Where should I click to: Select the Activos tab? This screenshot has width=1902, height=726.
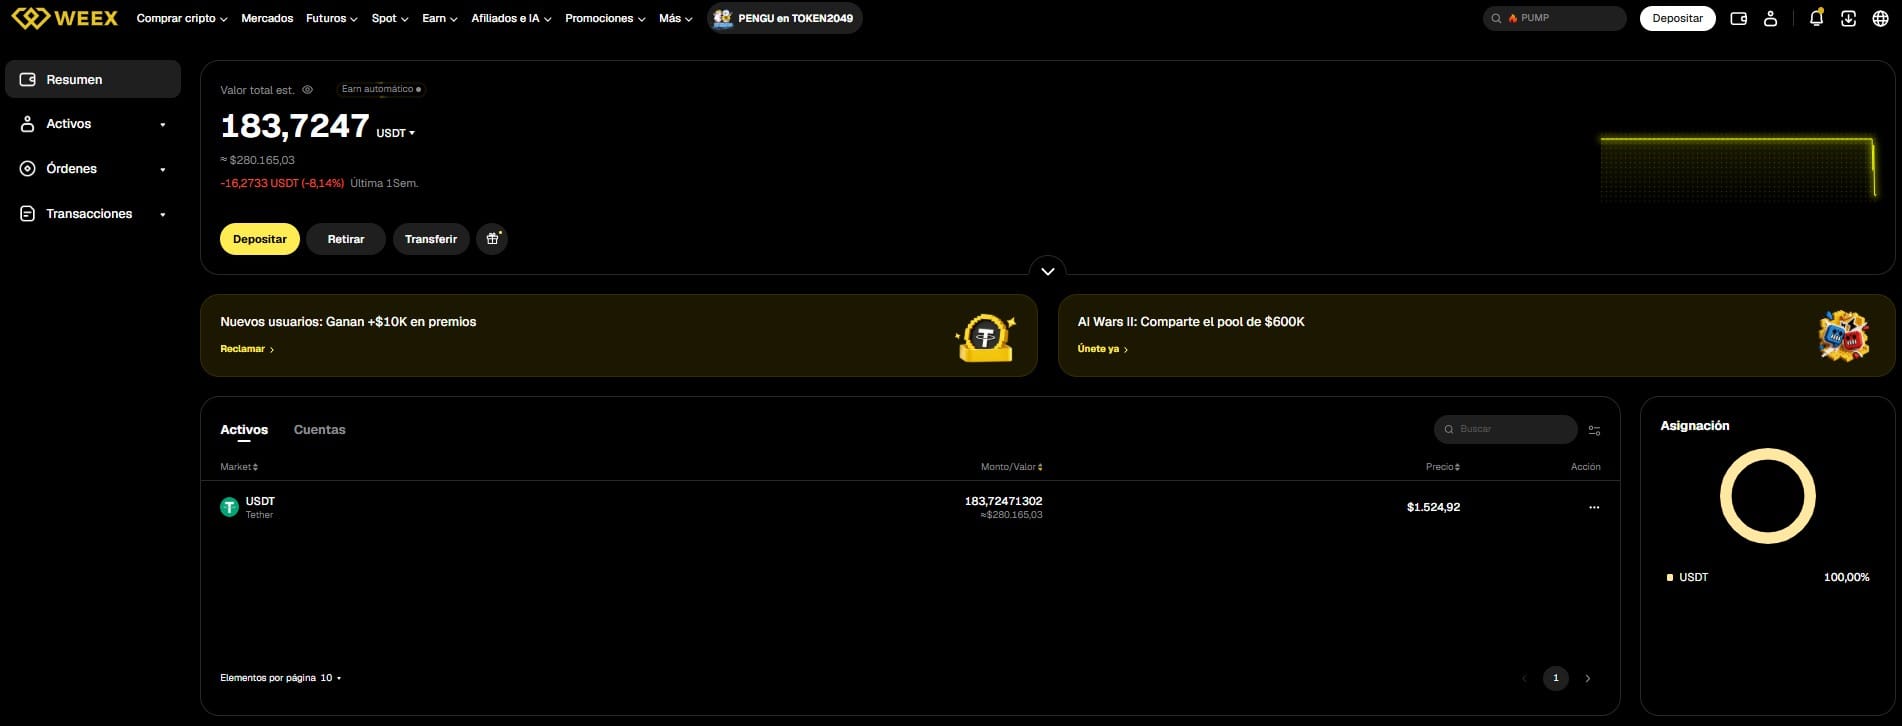tap(244, 430)
